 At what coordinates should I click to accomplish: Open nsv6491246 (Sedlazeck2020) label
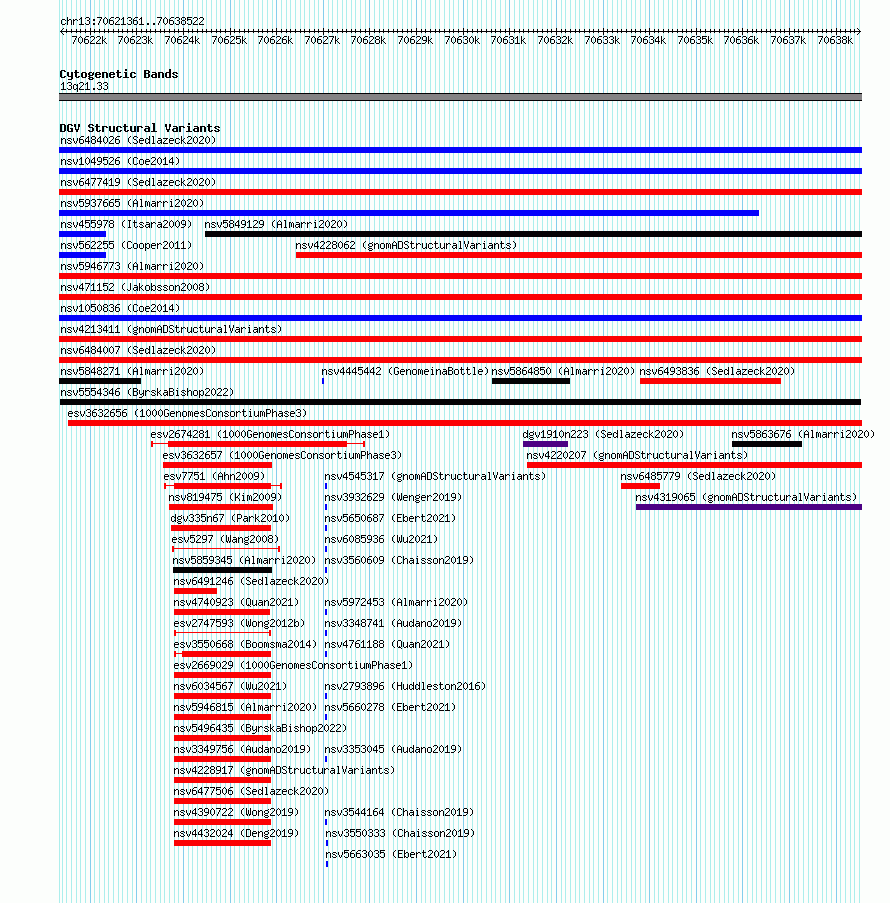coord(251,582)
